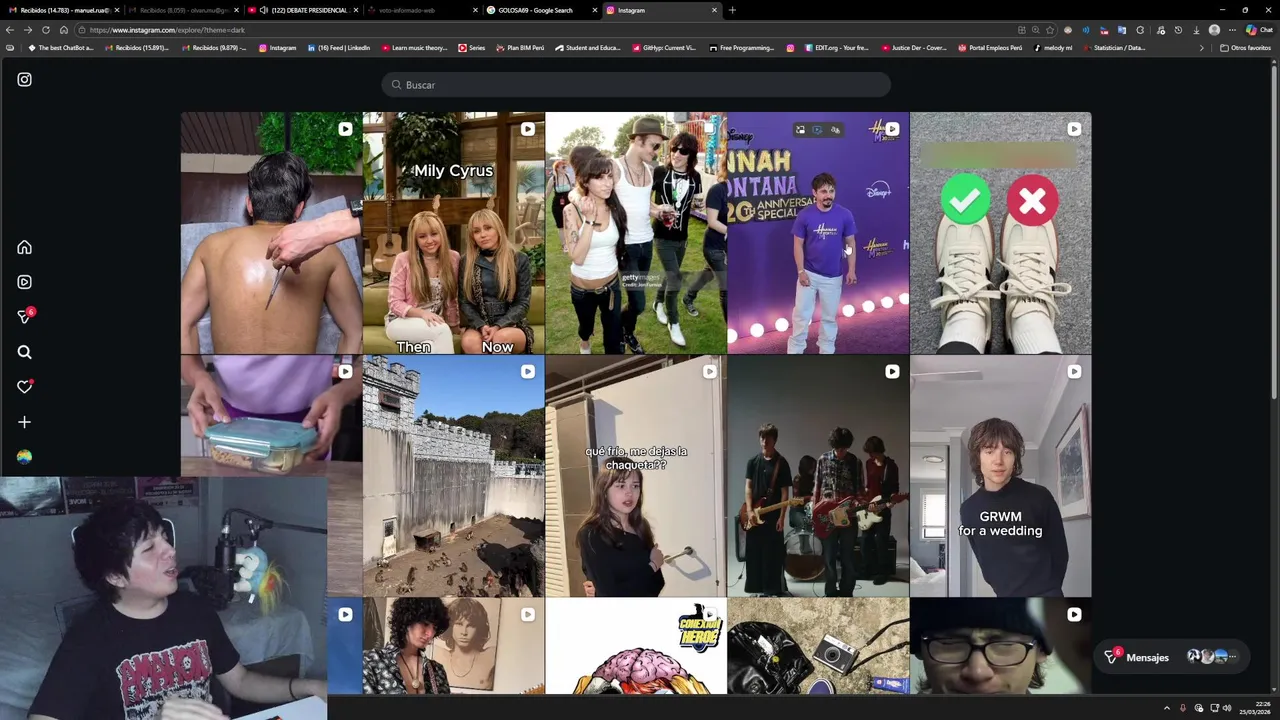Switch to the voto-informado-web tab

[x=420, y=10]
